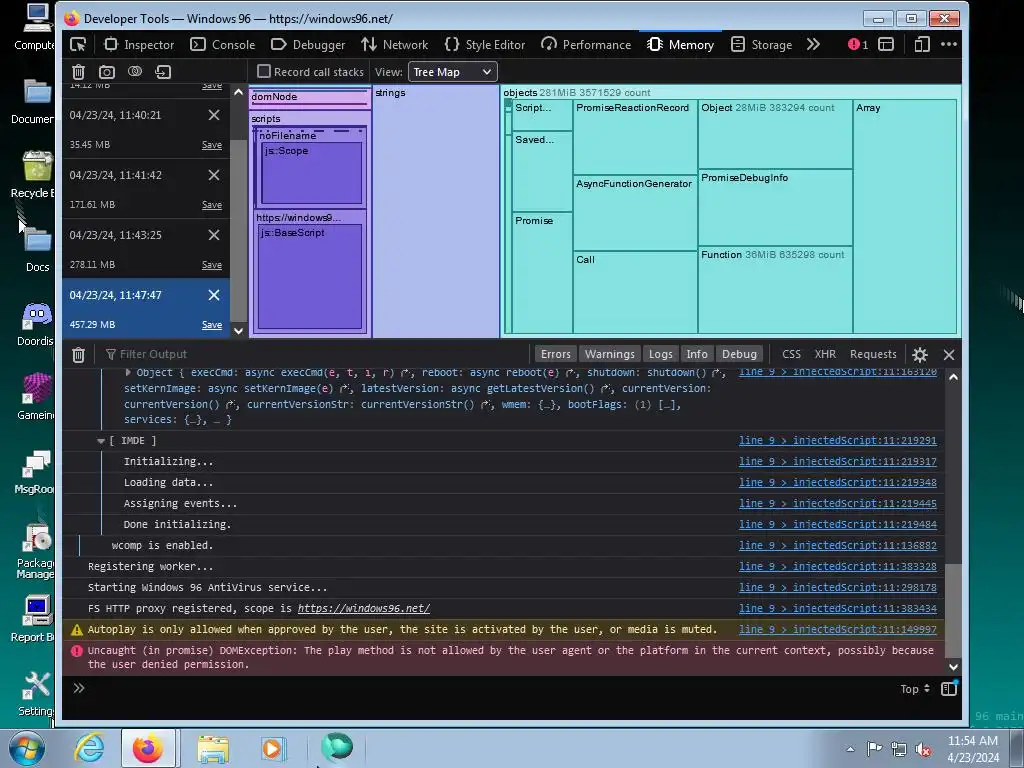Toggle the CSS filter
This screenshot has width=1024, height=768.
791,354
